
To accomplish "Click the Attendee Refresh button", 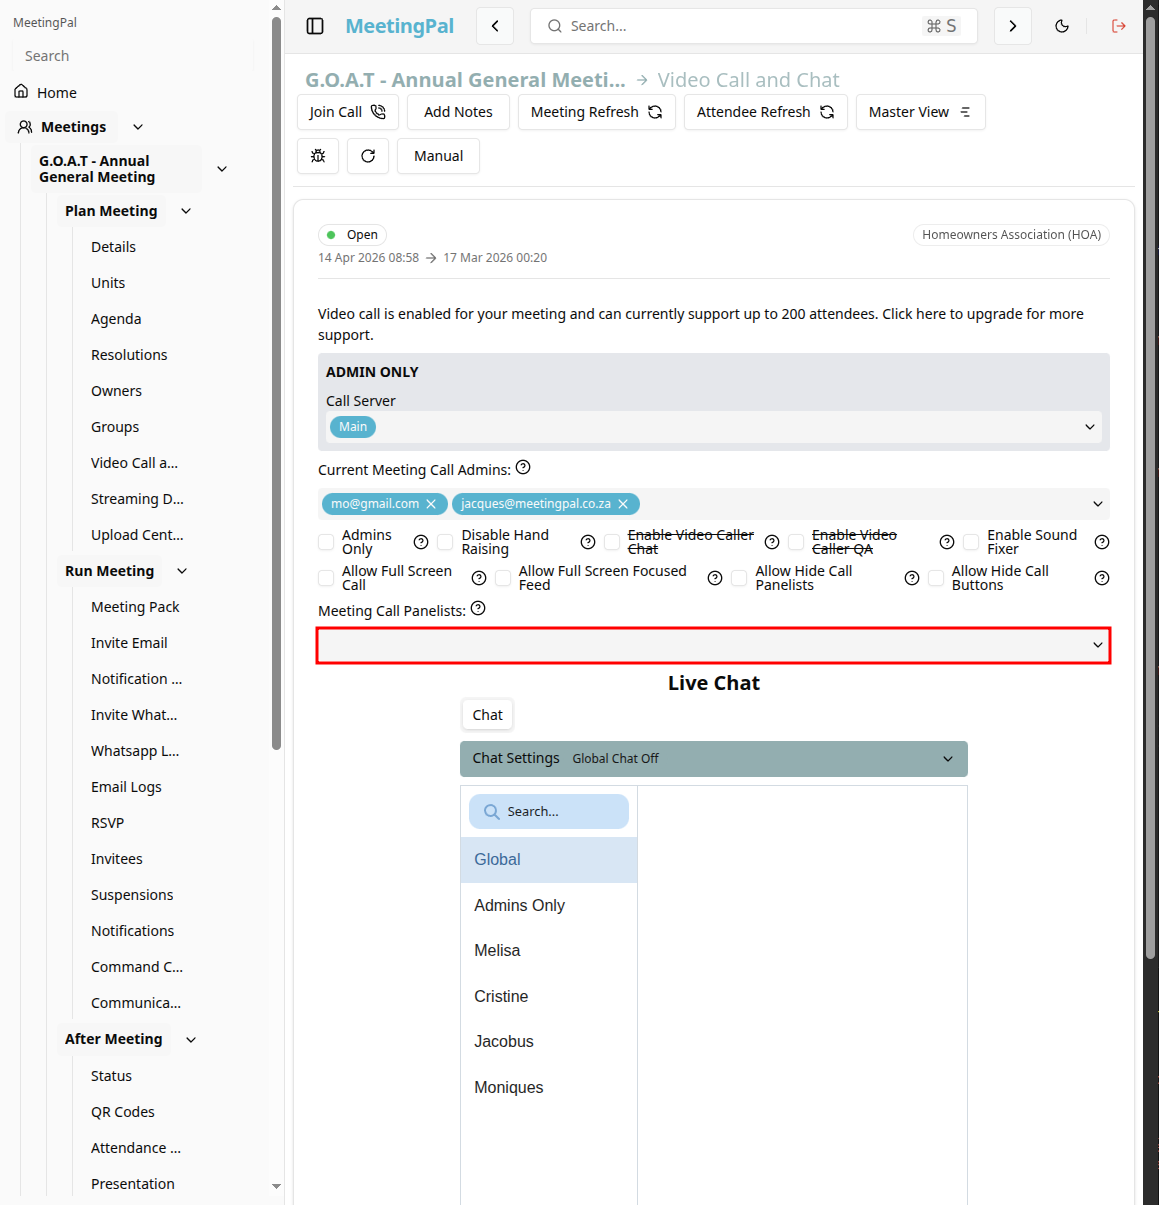I will [766, 112].
